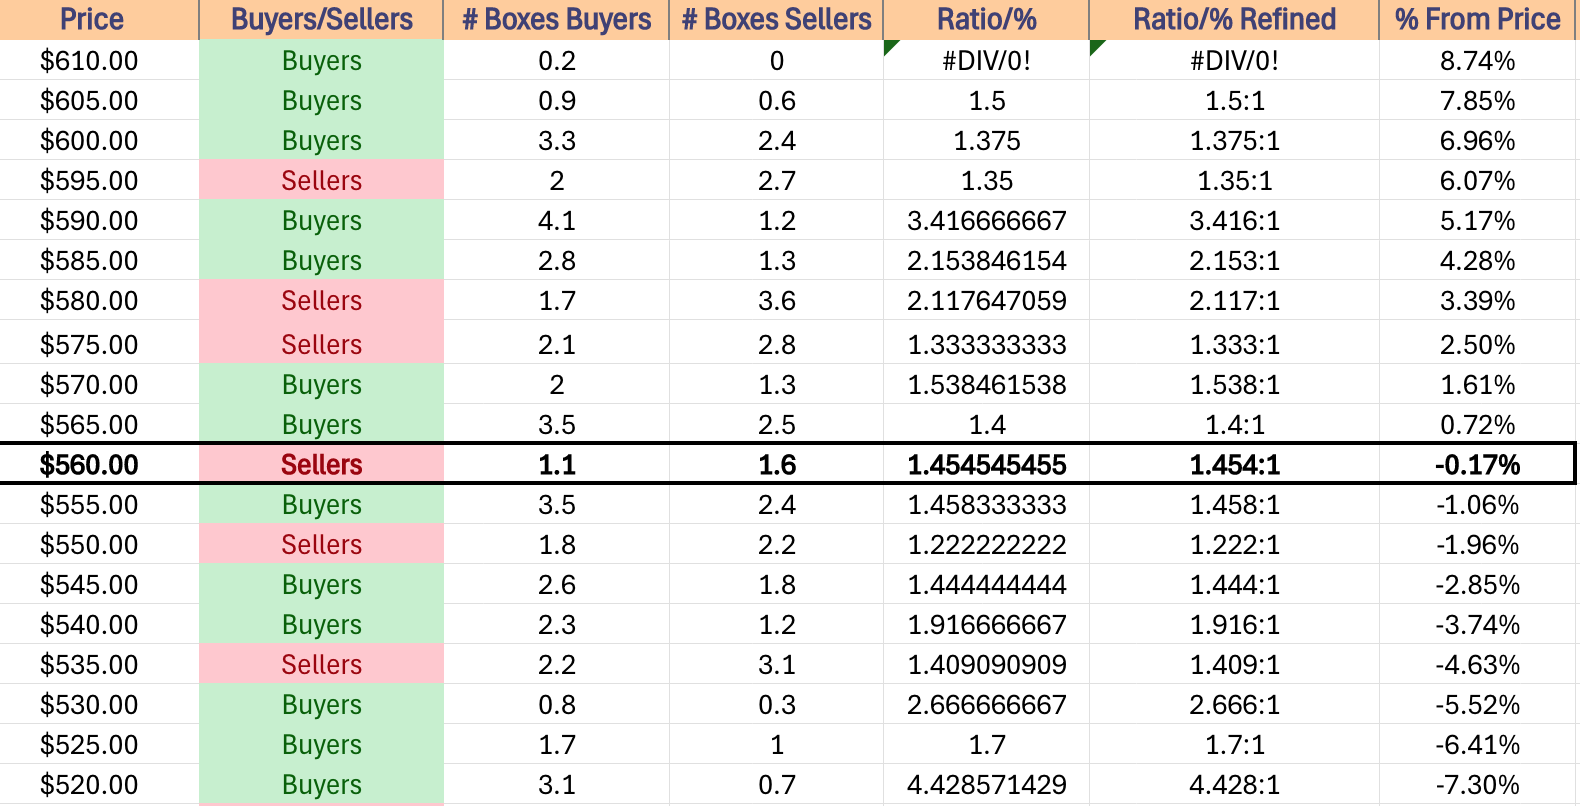The width and height of the screenshot is (1580, 806).
Task: Select the 4.428:1 refined ratio cell
Action: (1234, 785)
